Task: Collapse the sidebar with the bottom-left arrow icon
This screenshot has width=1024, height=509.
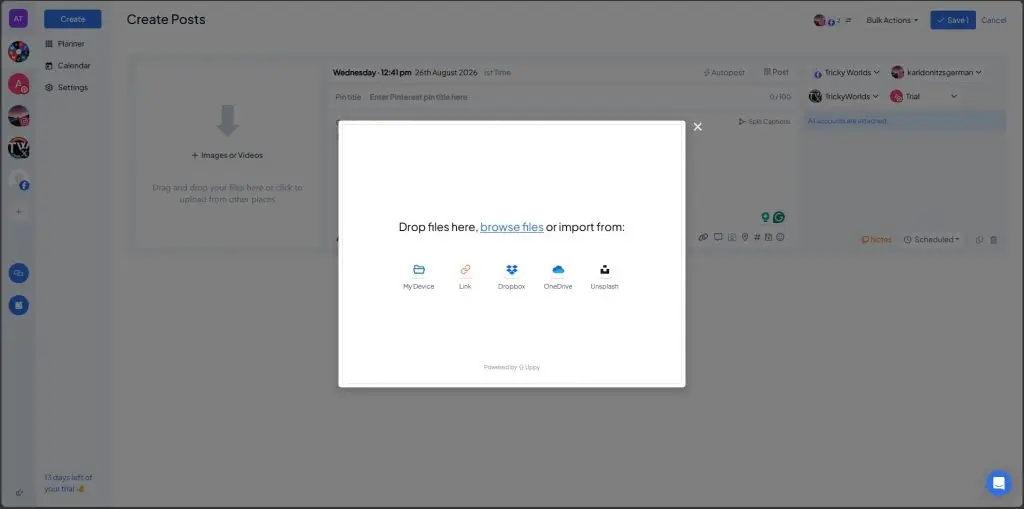Action: point(19,493)
